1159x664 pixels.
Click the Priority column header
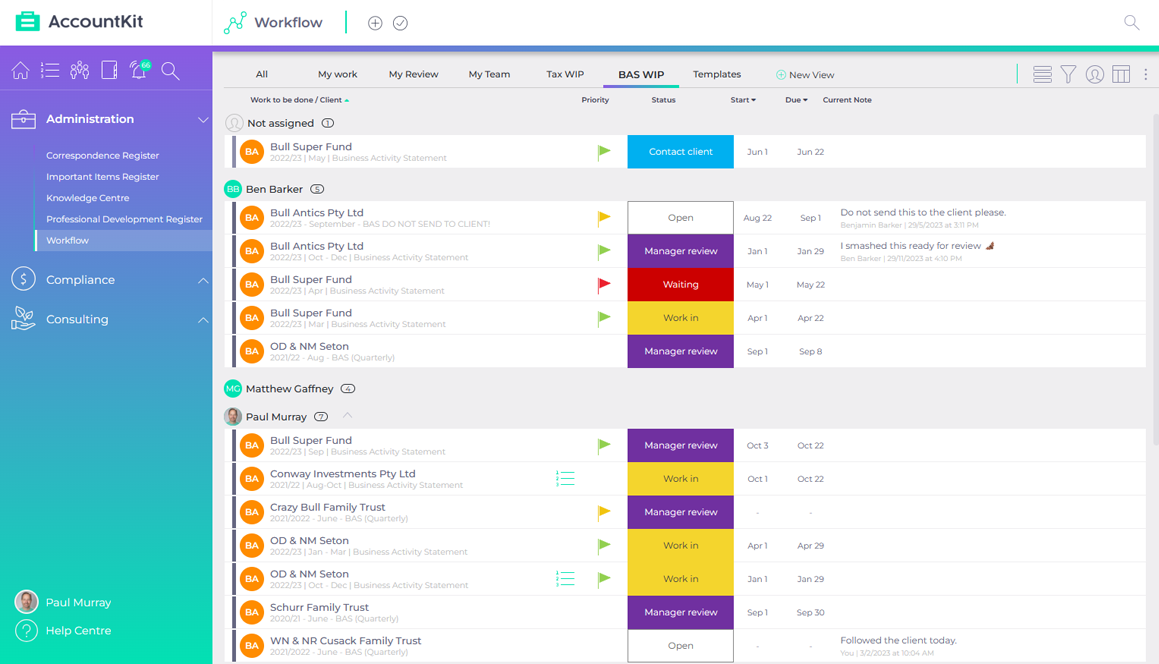(595, 100)
